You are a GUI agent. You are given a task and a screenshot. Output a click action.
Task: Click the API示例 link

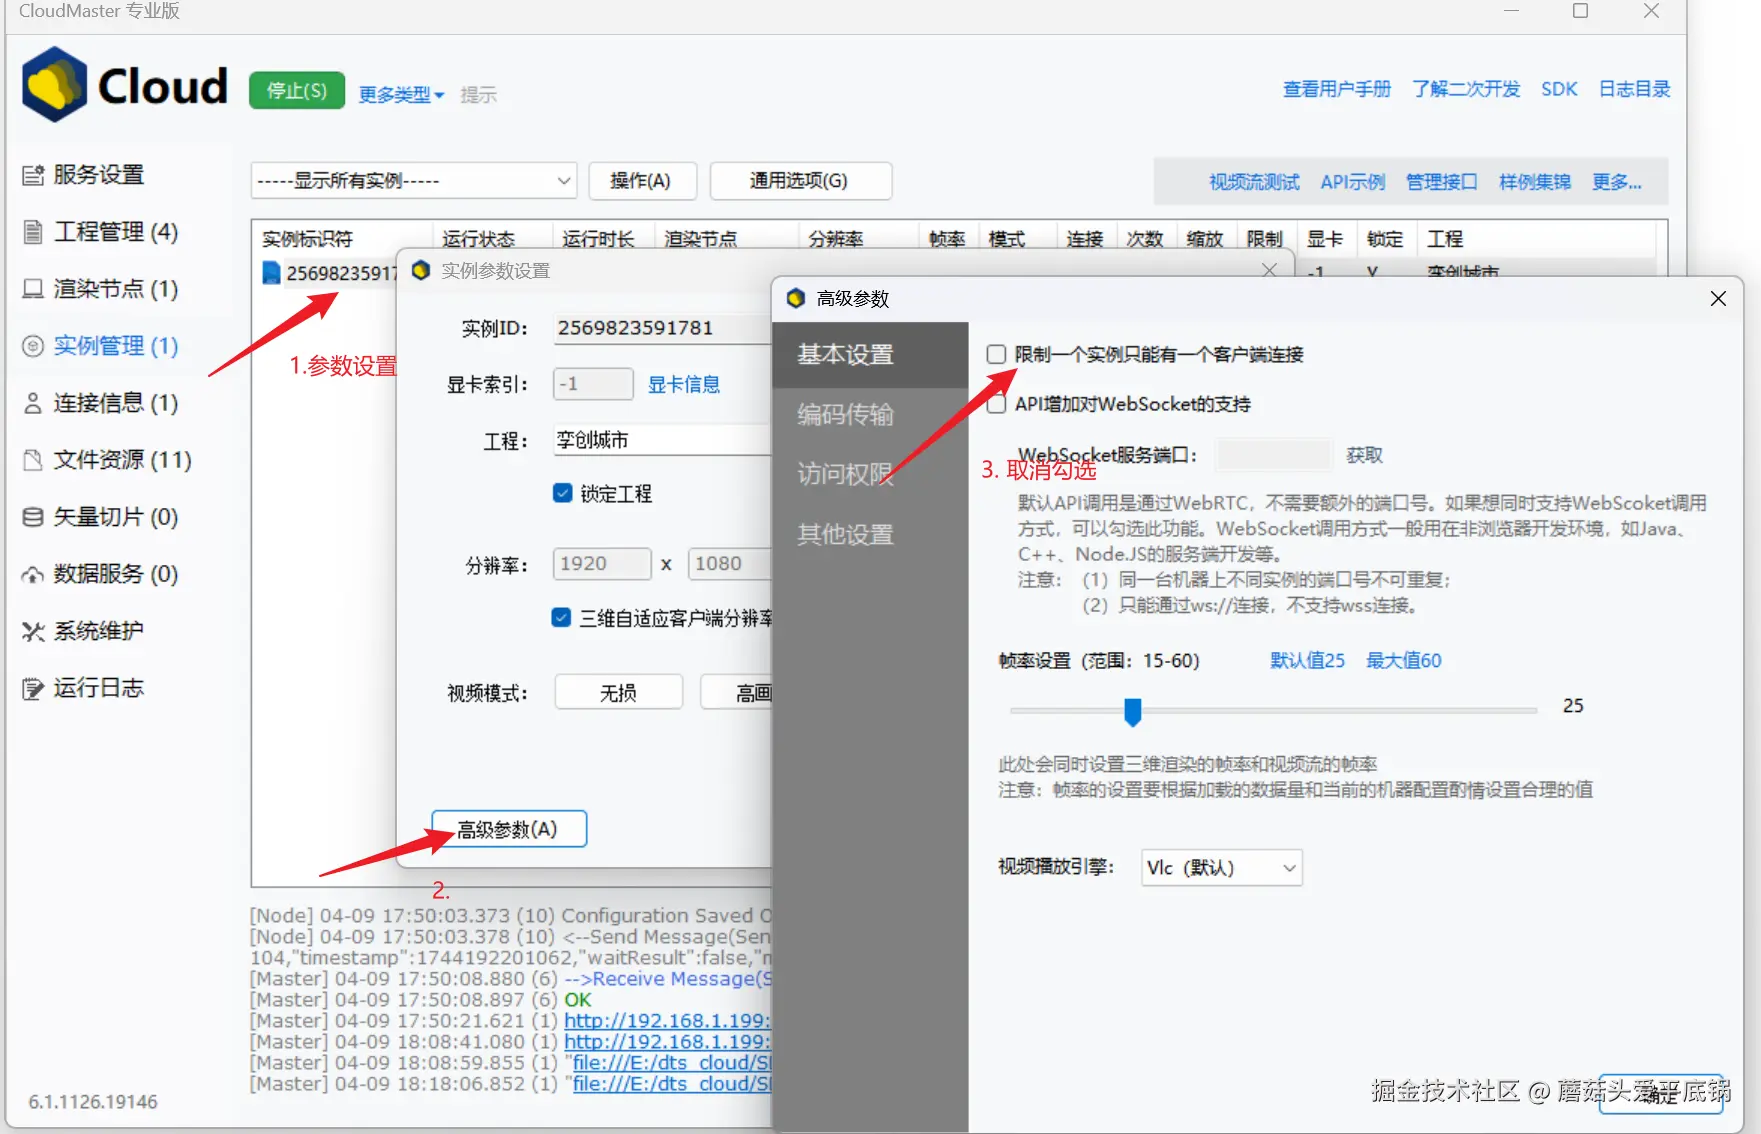pos(1353,182)
